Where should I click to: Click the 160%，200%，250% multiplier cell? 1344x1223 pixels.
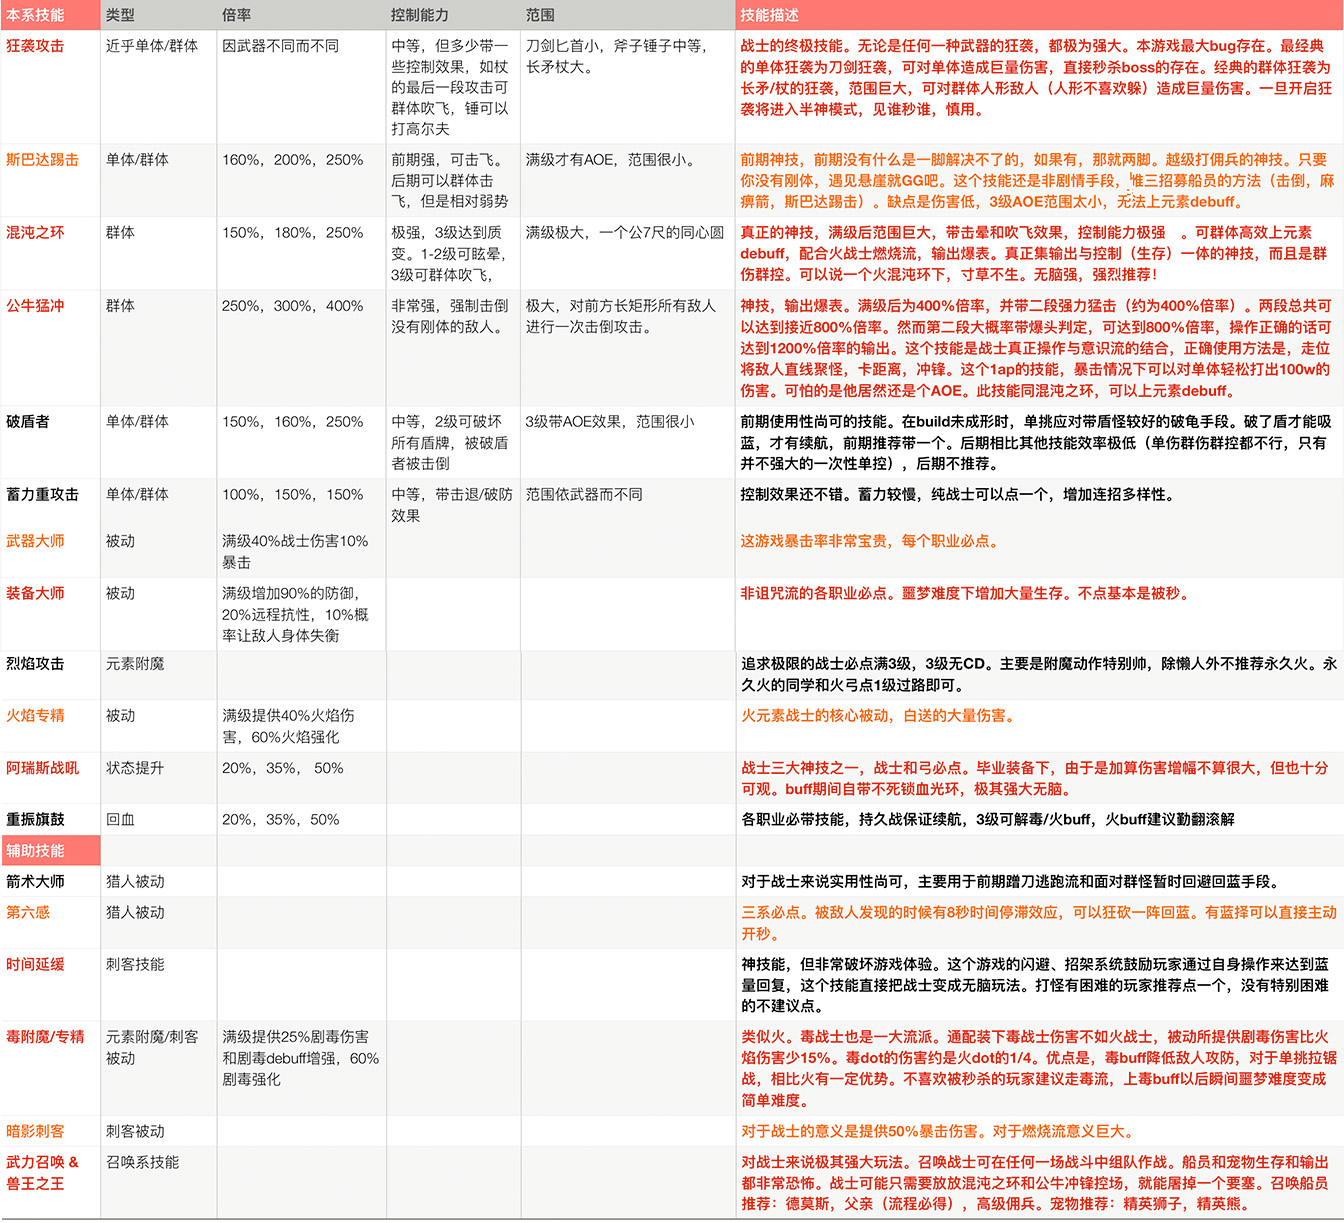tap(301, 180)
